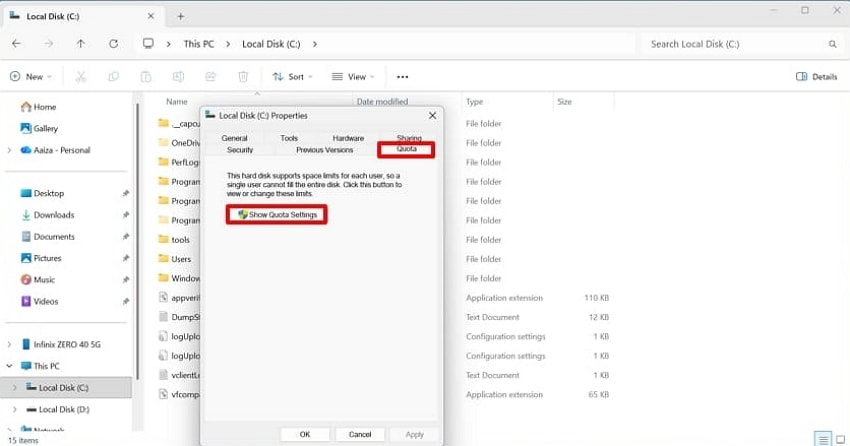
Task: Open the General tab
Action: tap(234, 138)
